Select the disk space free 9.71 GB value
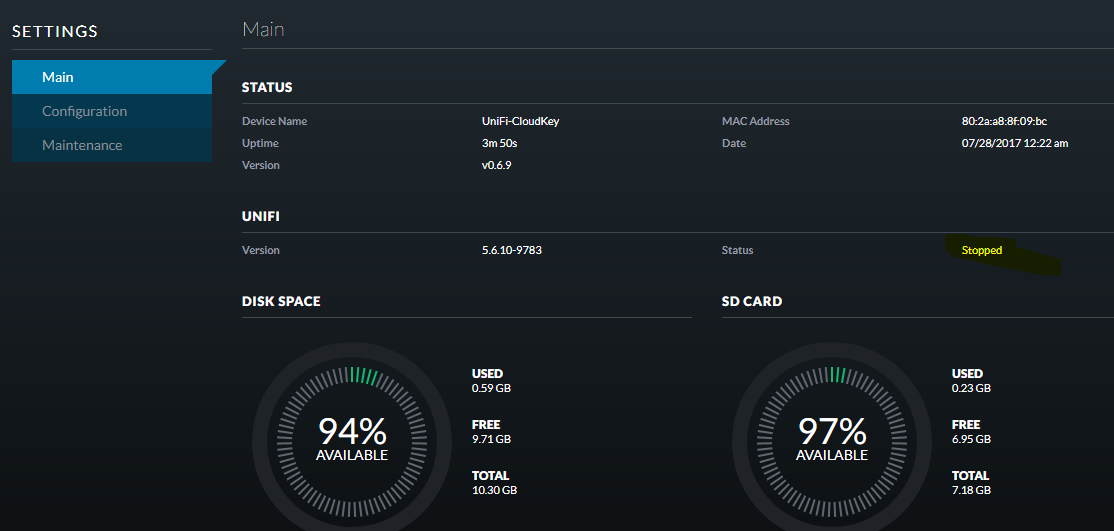This screenshot has height=531, width=1114. click(x=491, y=439)
